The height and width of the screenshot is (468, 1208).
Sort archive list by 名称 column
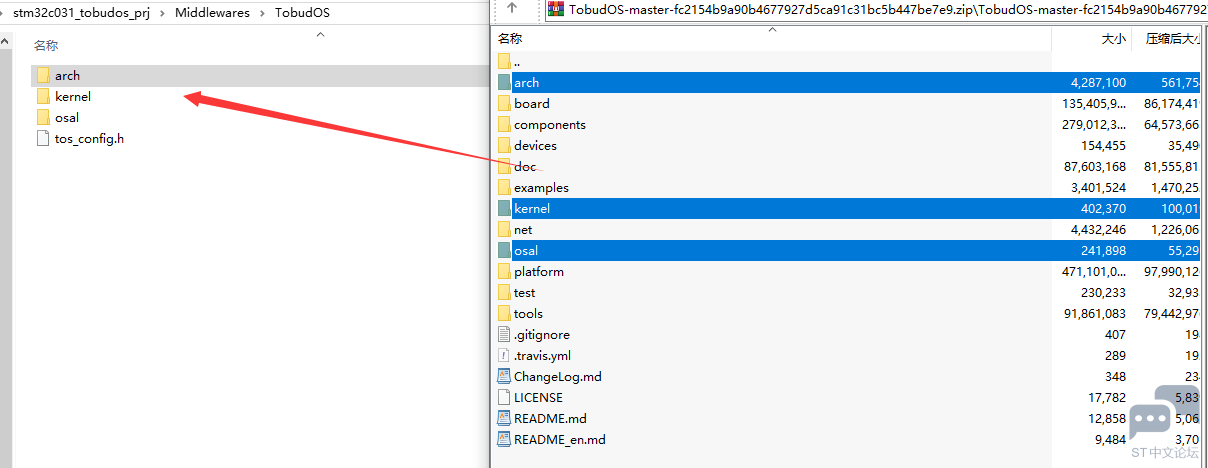point(511,39)
